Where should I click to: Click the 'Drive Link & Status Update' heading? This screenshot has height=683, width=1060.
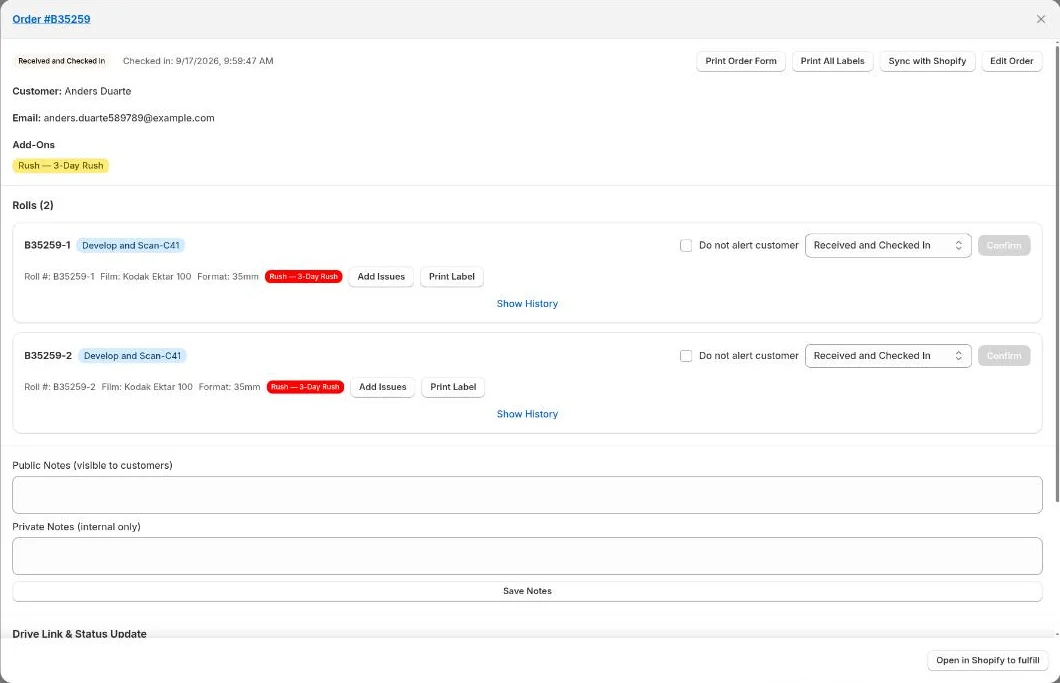(x=80, y=634)
